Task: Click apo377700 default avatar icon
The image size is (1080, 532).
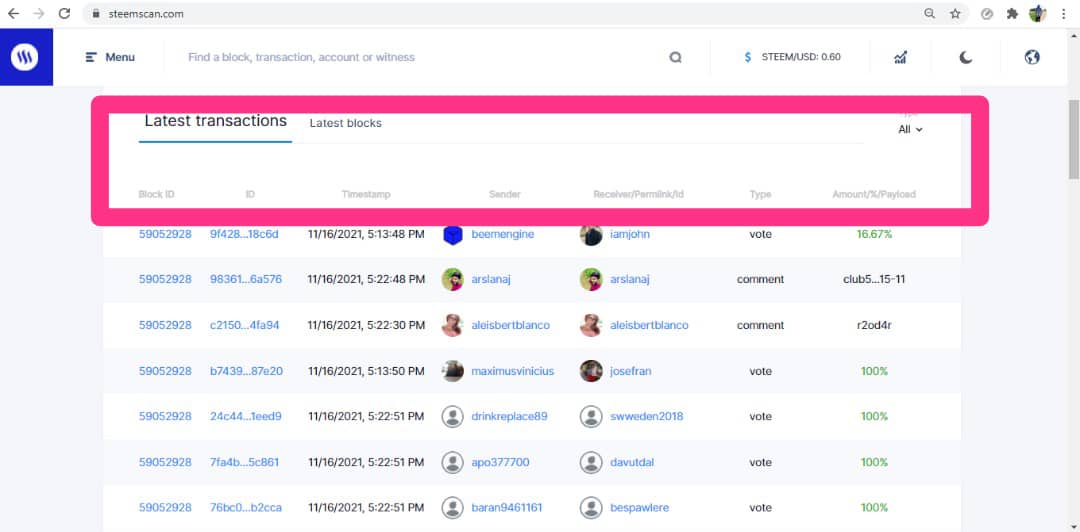Action: pos(453,462)
